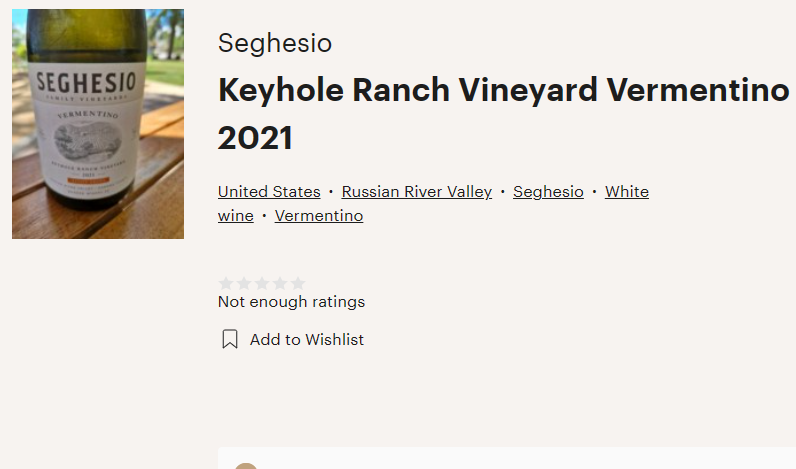Select the fourth rating star
Screen dimensions: 796x469
[280, 283]
